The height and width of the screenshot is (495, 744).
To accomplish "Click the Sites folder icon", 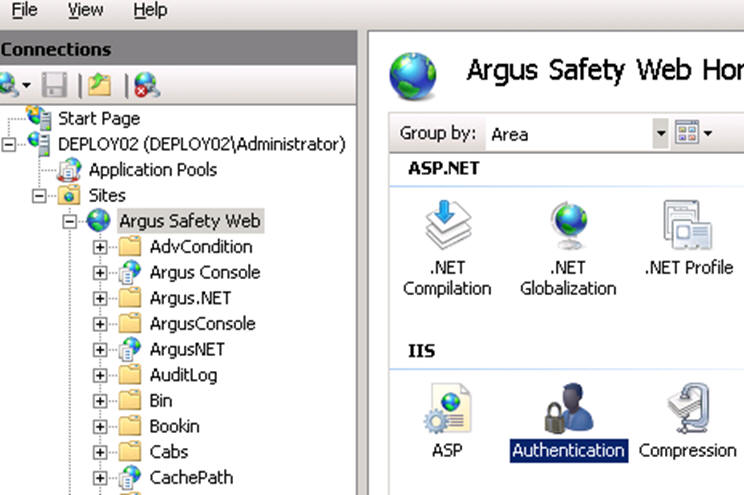I will pos(69,195).
